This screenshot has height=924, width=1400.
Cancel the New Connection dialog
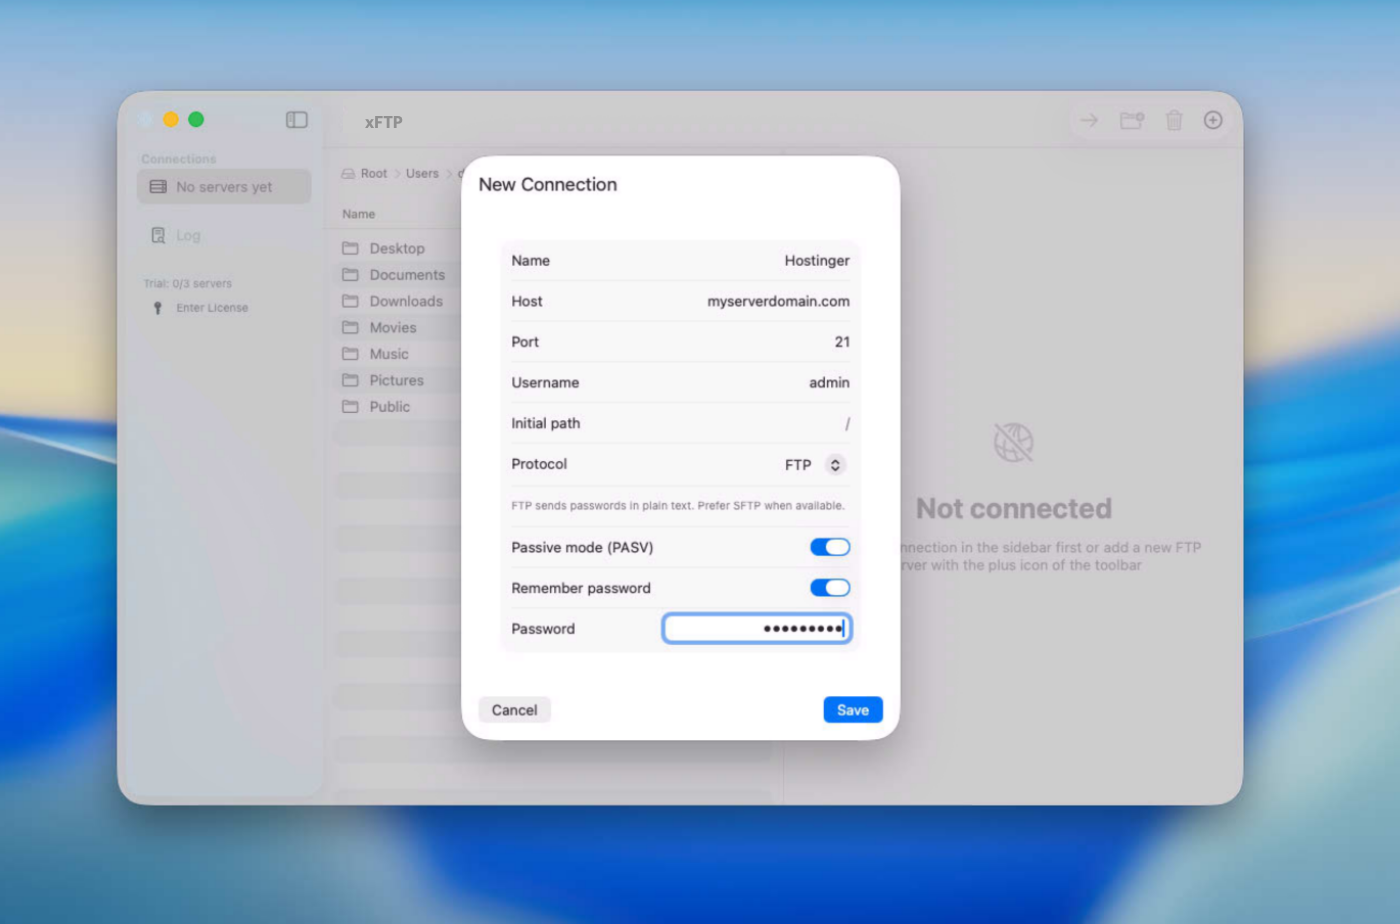click(x=514, y=710)
